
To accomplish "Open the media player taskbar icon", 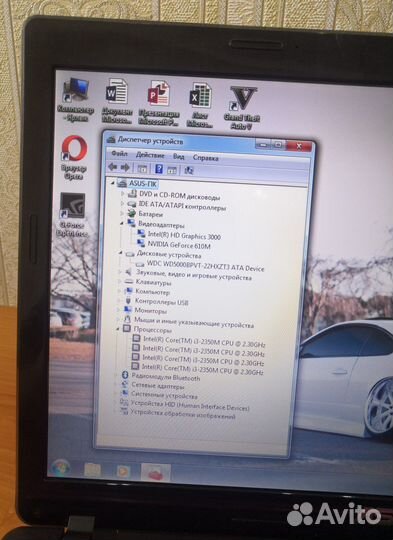I will pyautogui.click(x=123, y=471).
